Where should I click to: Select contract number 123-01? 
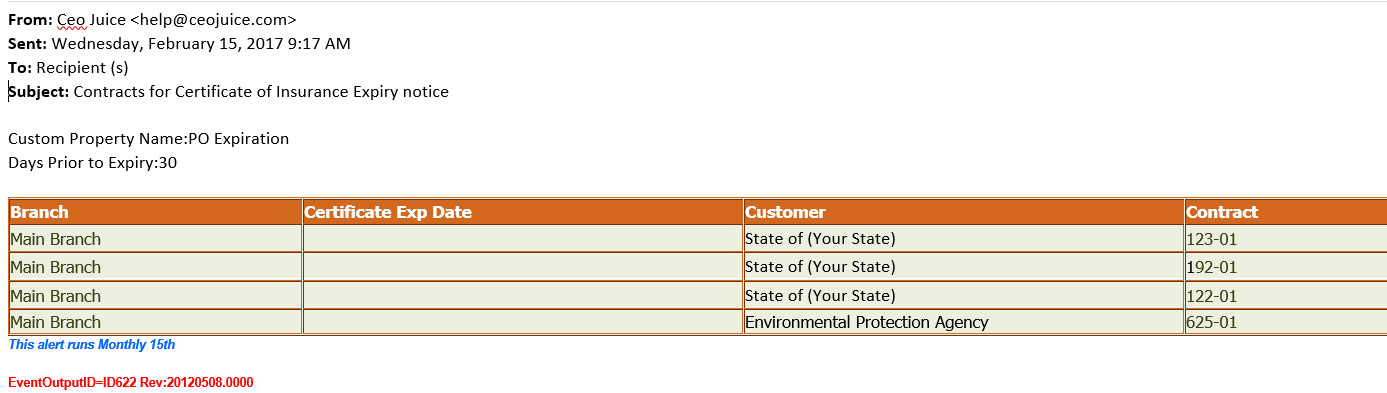click(x=1212, y=239)
